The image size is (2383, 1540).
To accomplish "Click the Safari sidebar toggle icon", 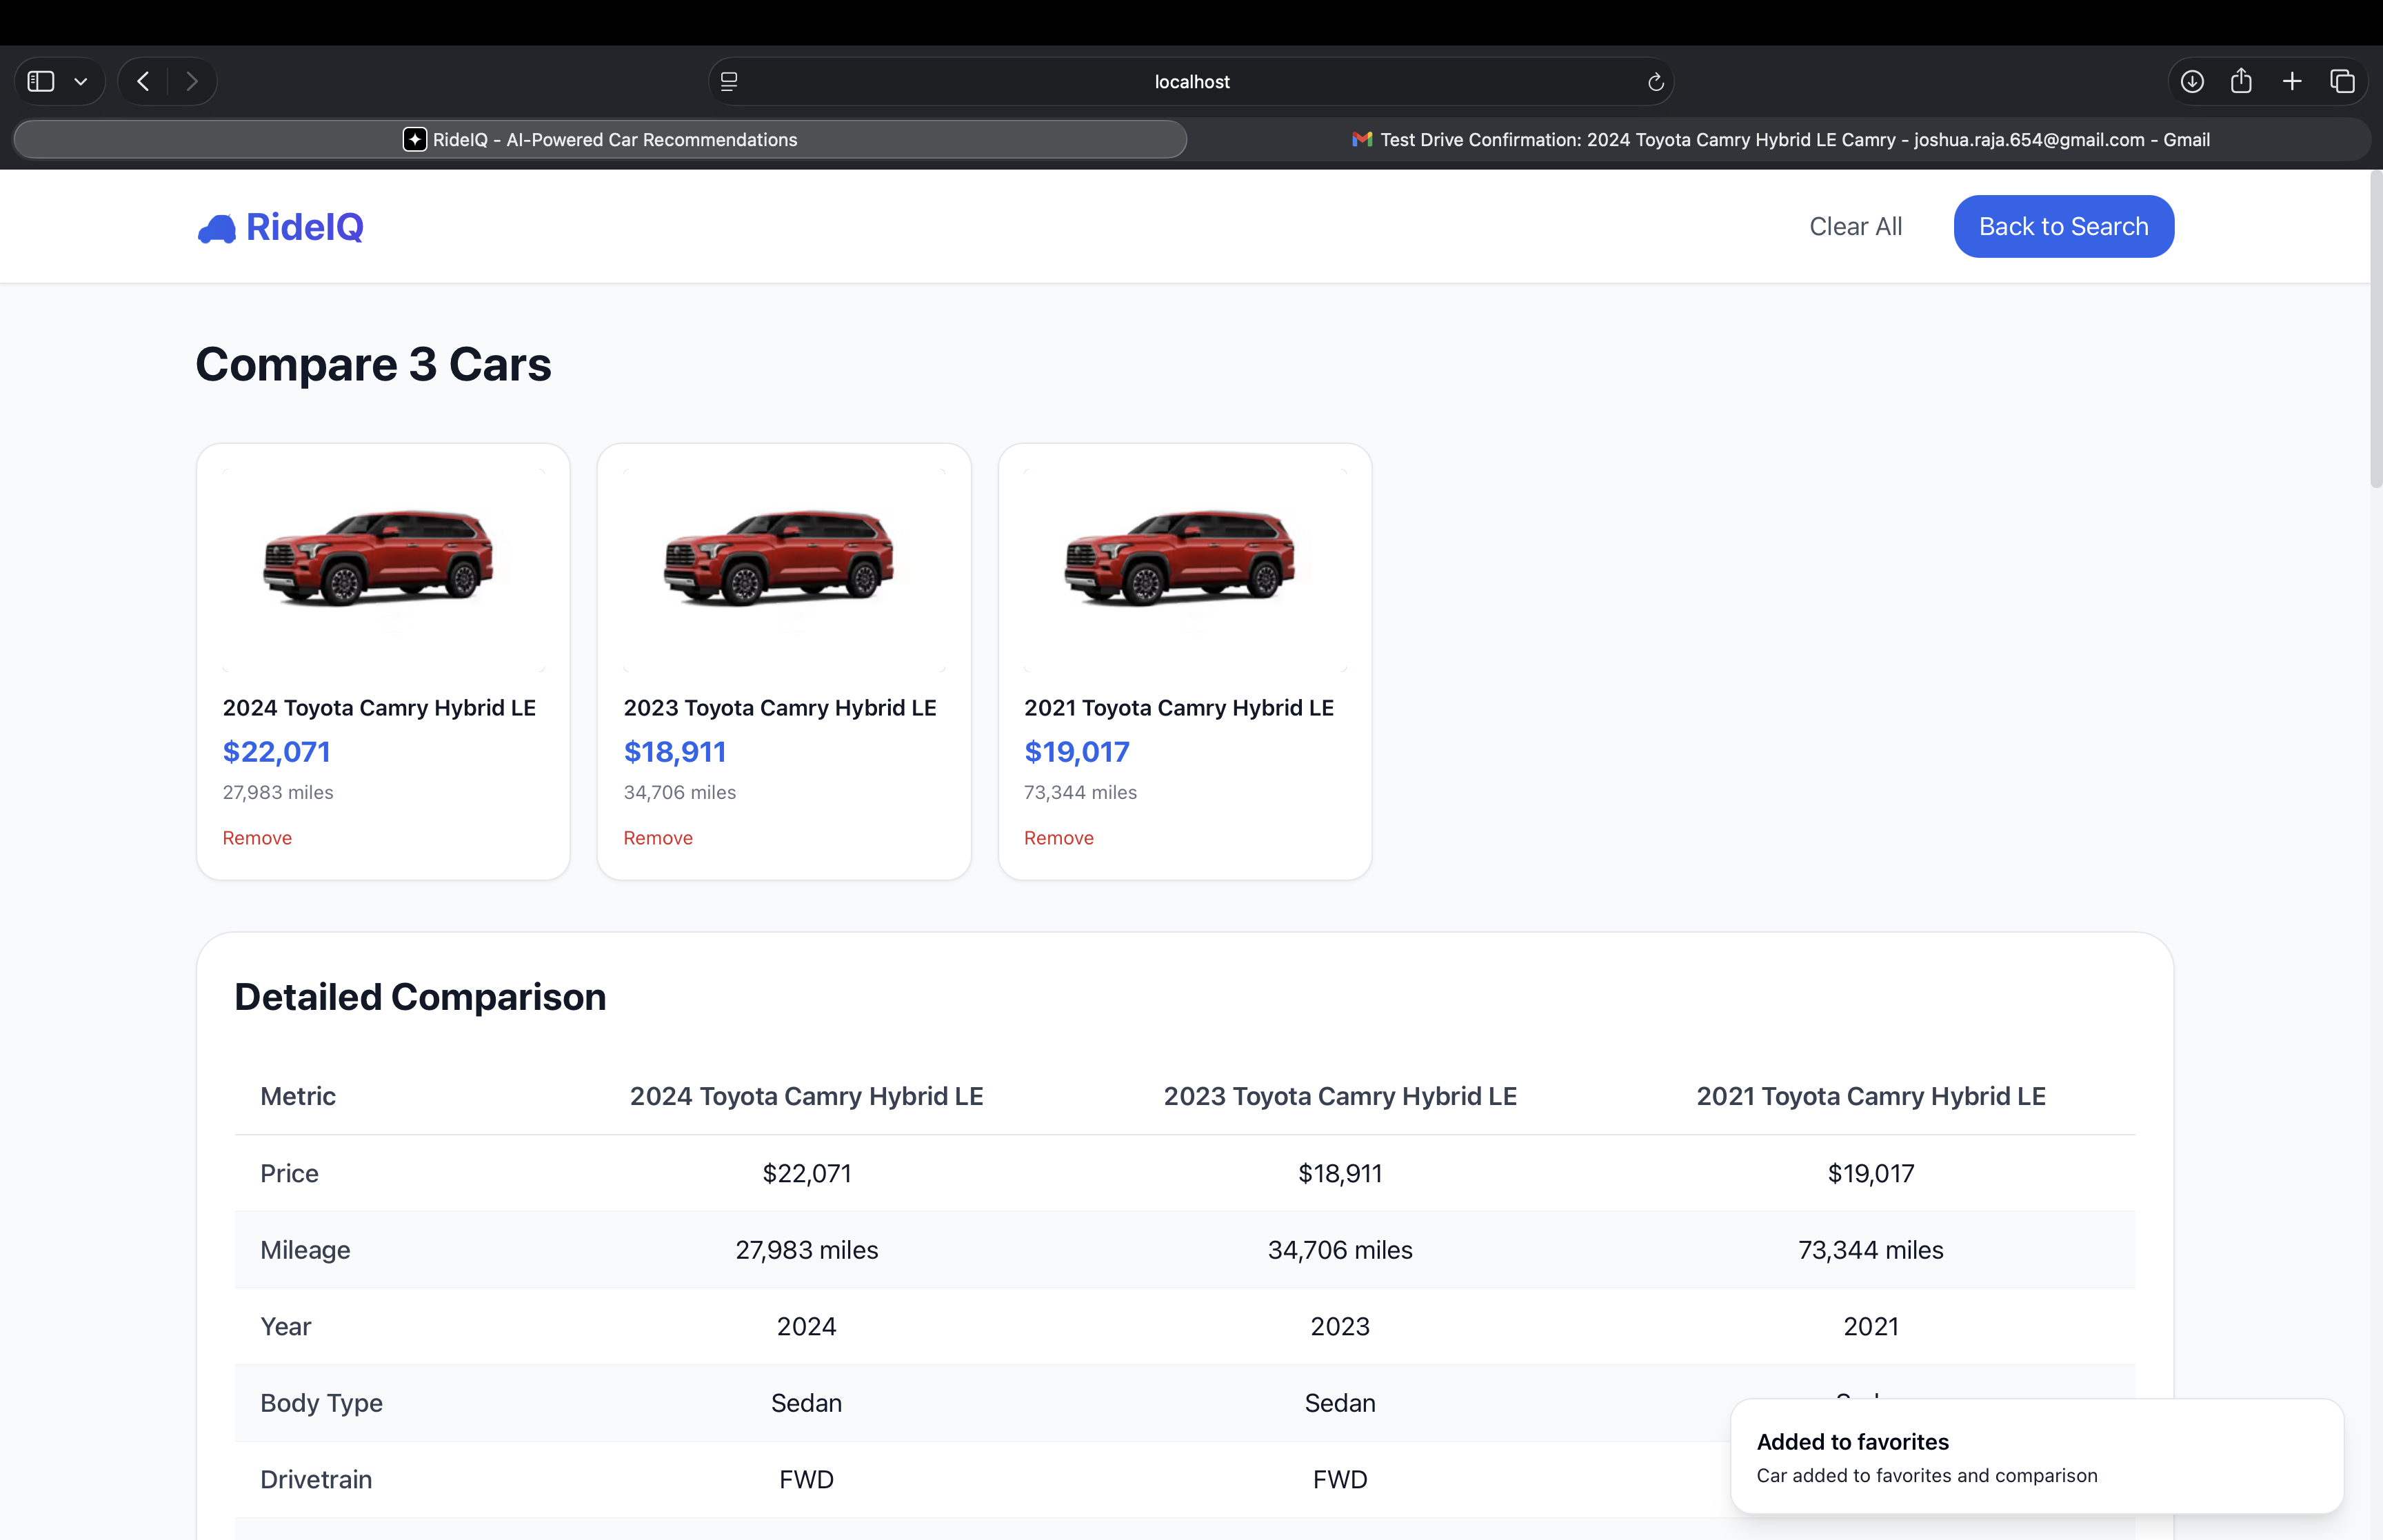I will (x=41, y=81).
